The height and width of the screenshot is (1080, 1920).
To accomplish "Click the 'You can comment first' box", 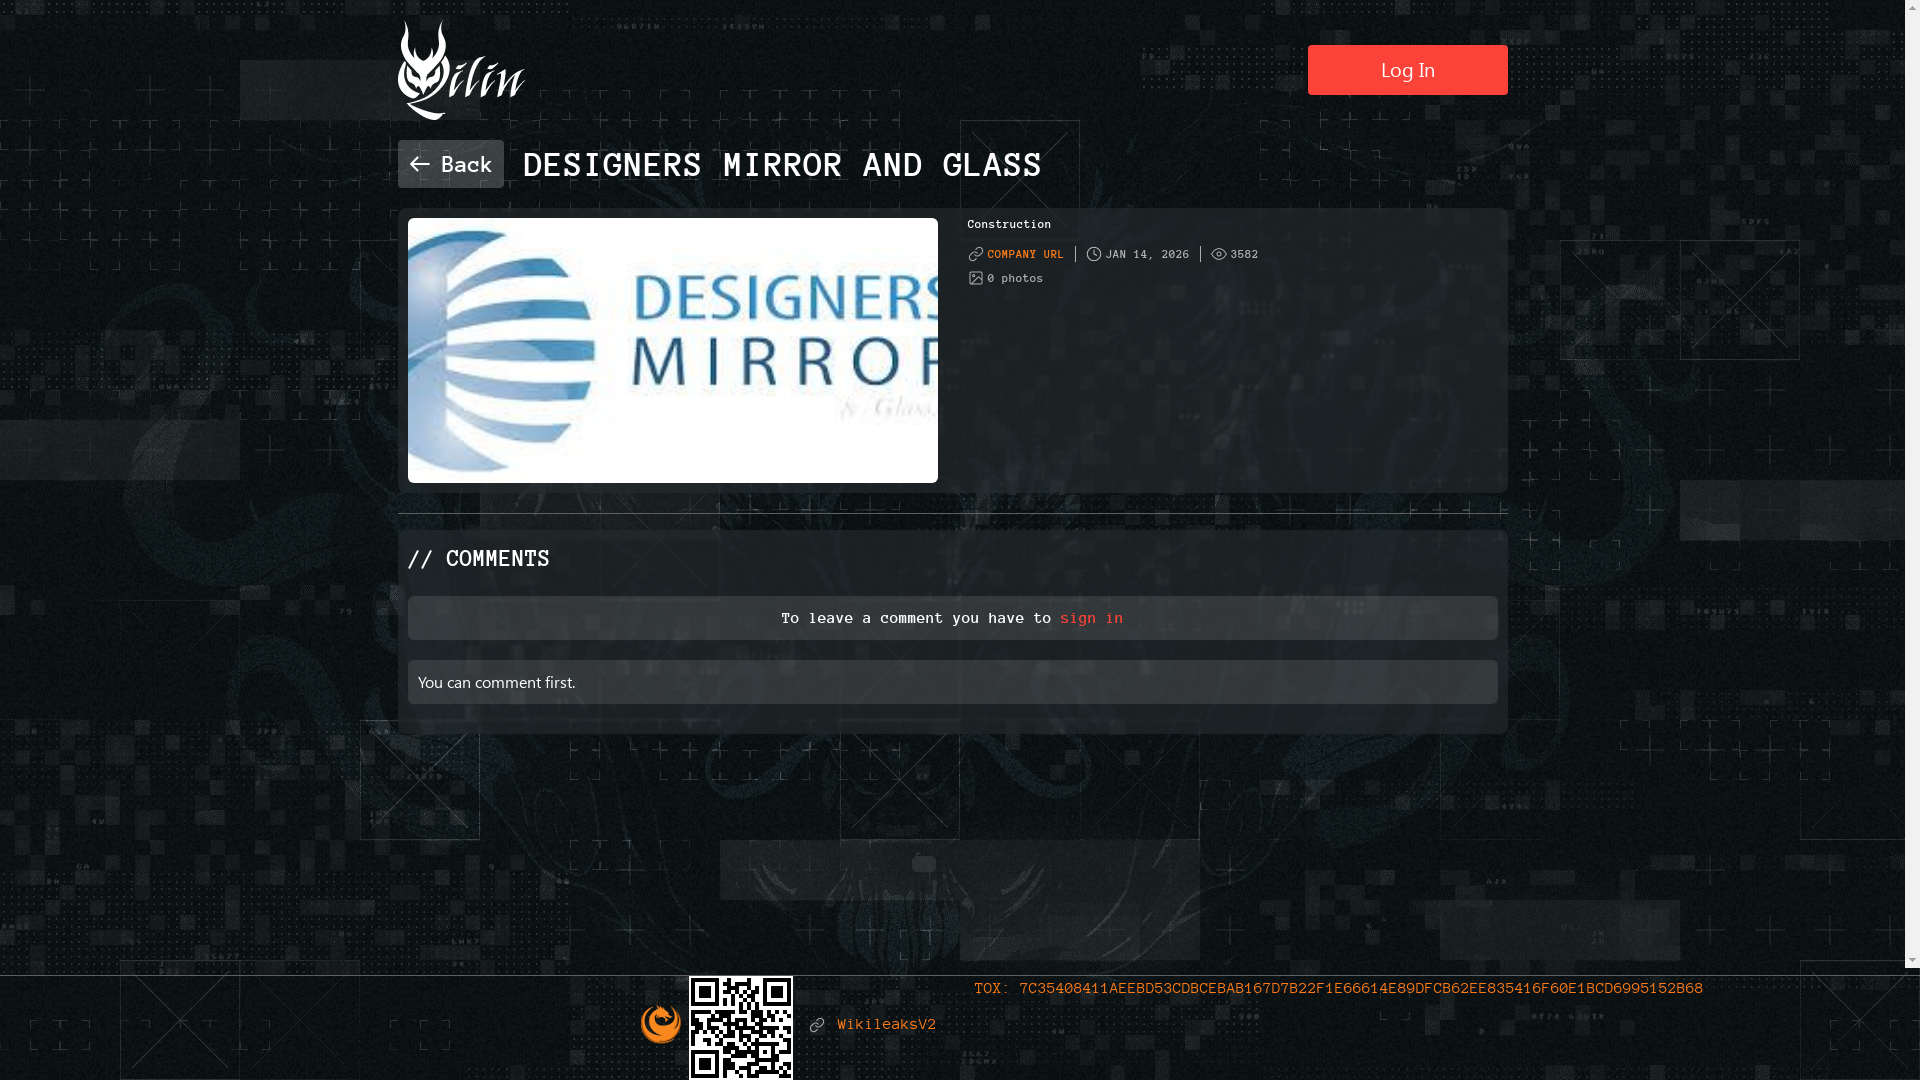I will click(x=952, y=682).
